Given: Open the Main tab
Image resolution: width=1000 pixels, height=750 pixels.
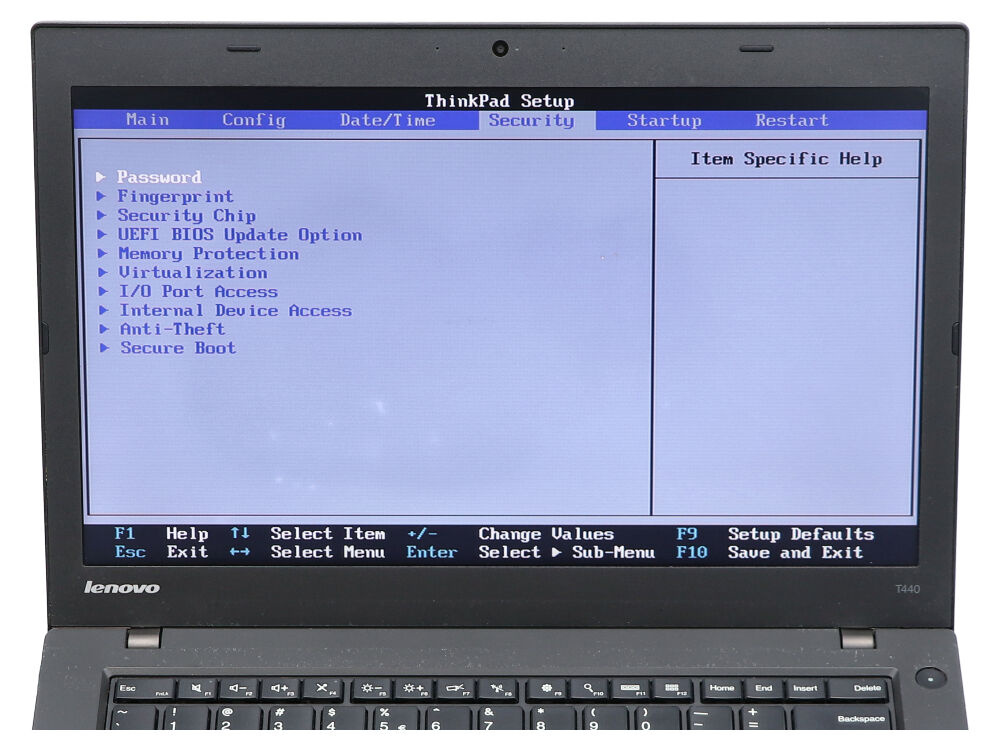Looking at the screenshot, I should coord(148,120).
